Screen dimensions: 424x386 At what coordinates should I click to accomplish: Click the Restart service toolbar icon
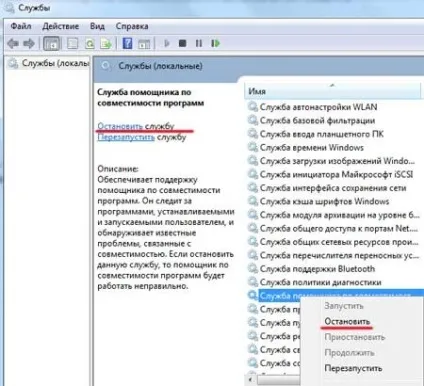coord(215,43)
